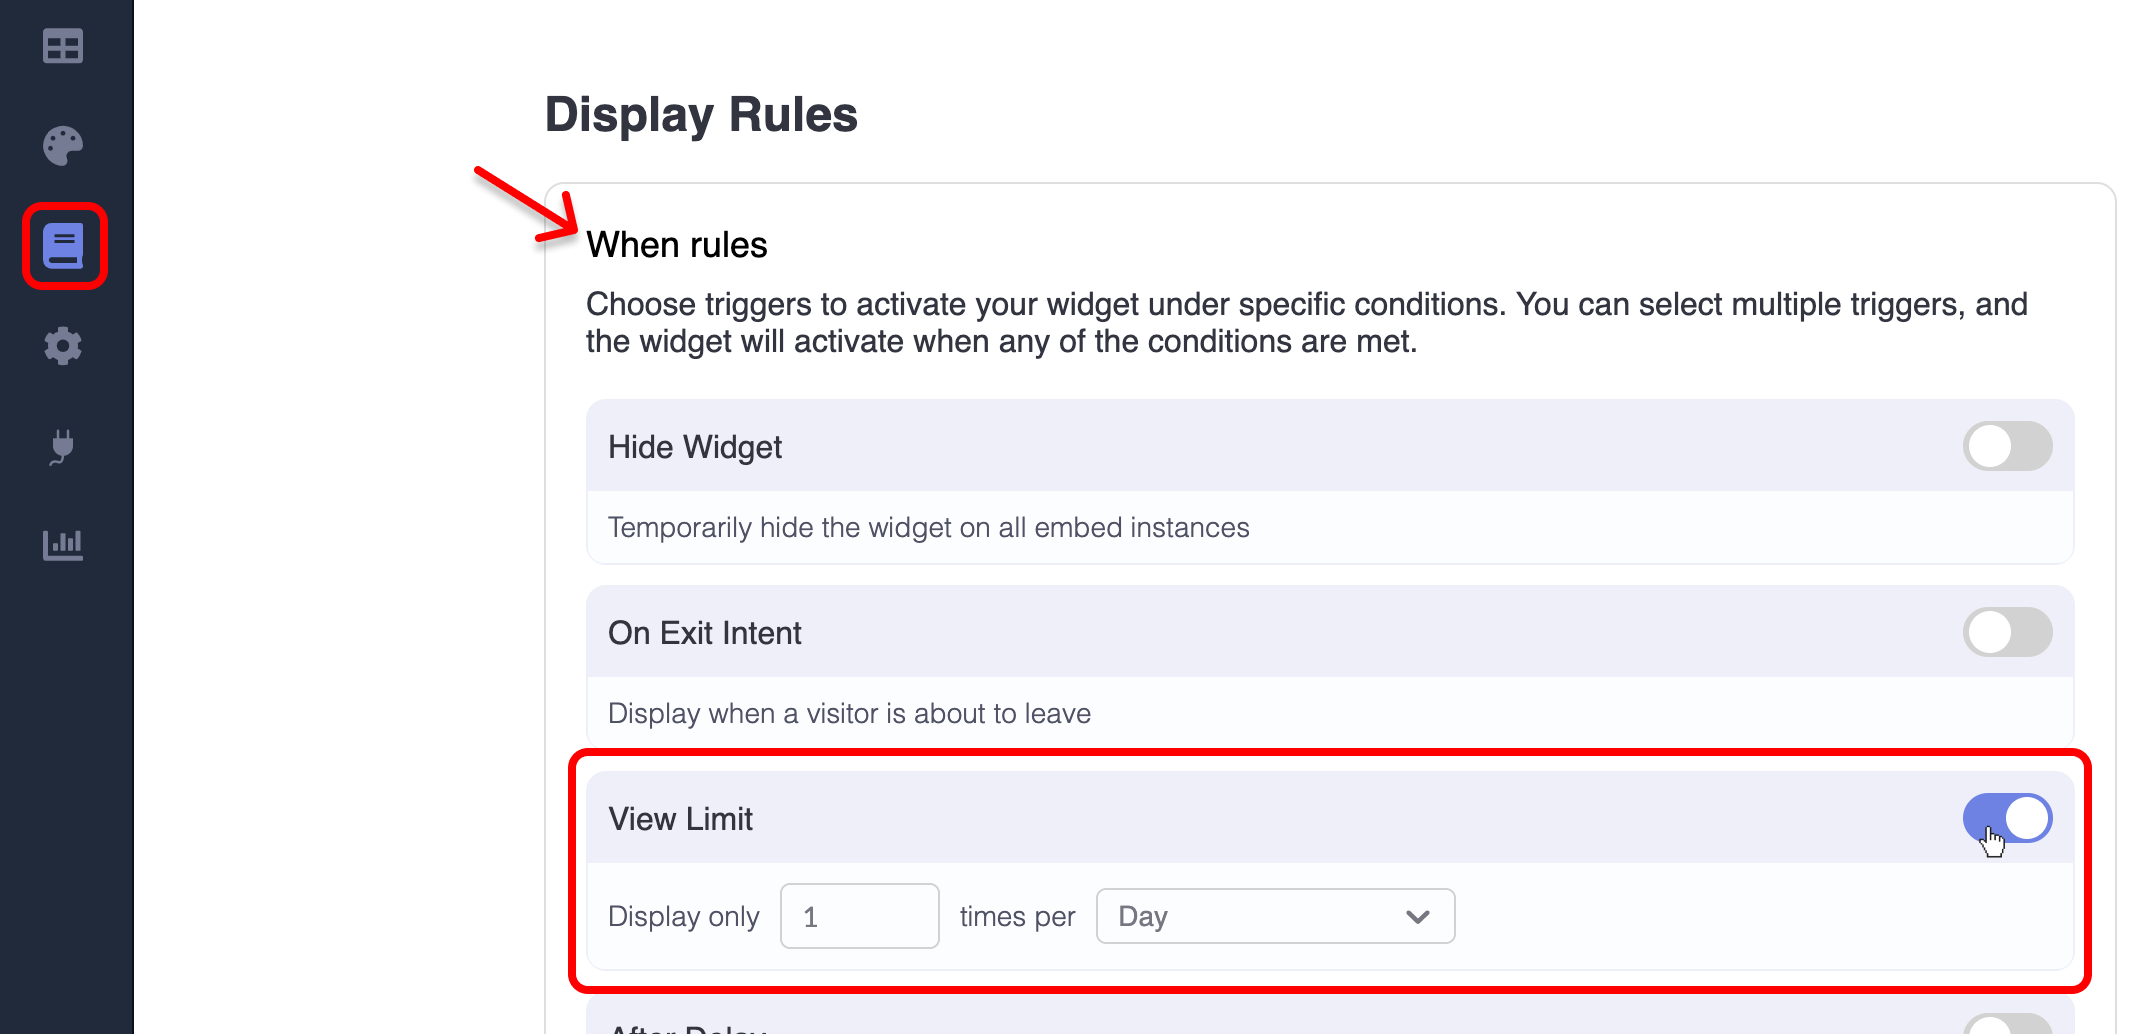Screen dimensions: 2154x1034
Task: Open the settings gear icon
Action: 63,346
